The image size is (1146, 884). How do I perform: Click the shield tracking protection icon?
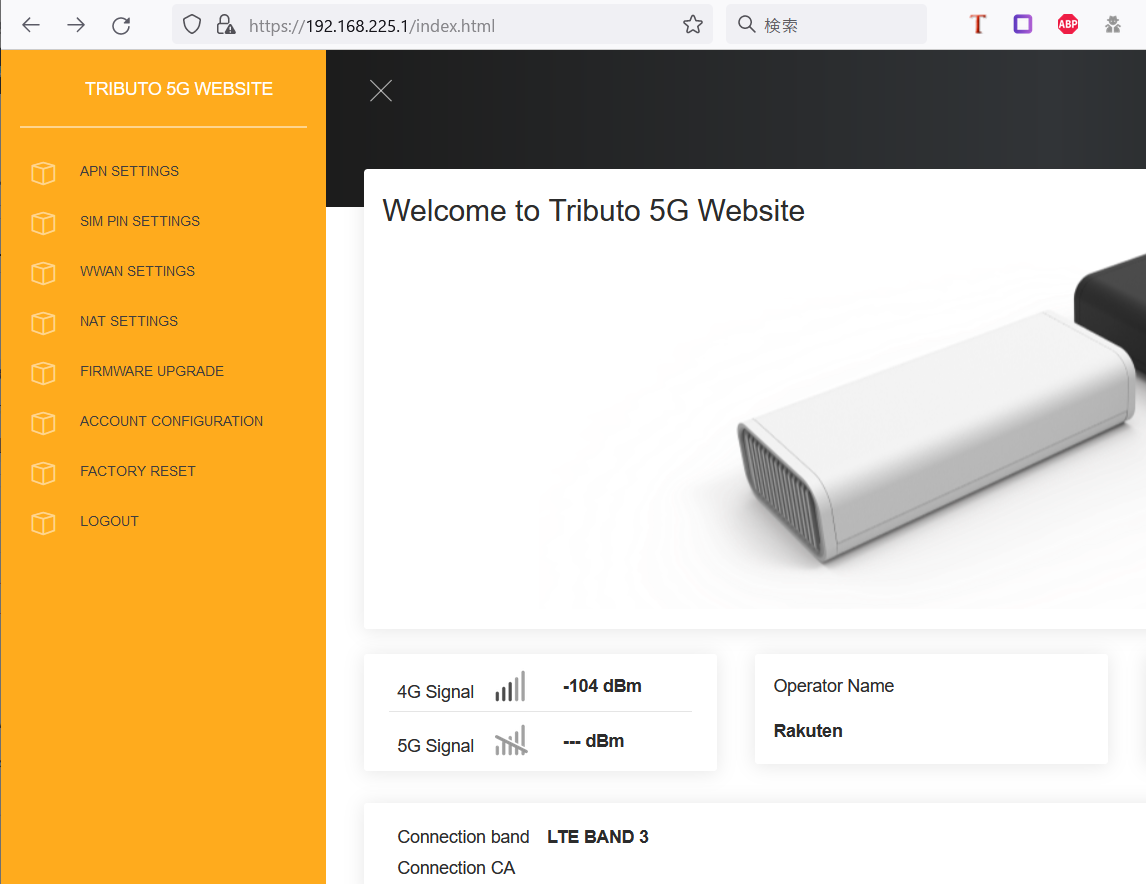(190, 23)
